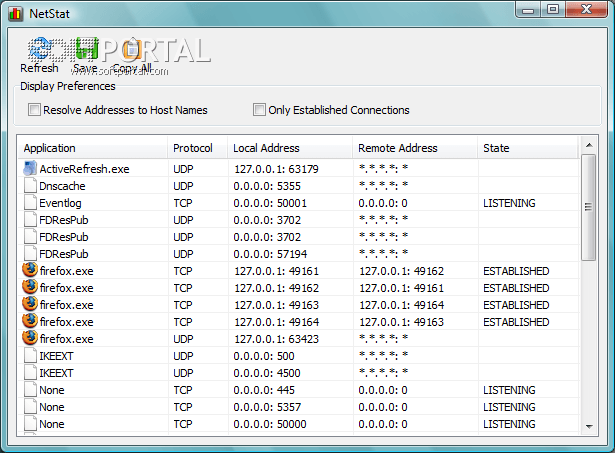Click the Eventlog file icon
Screen dimensions: 615x453
coord(30,202)
